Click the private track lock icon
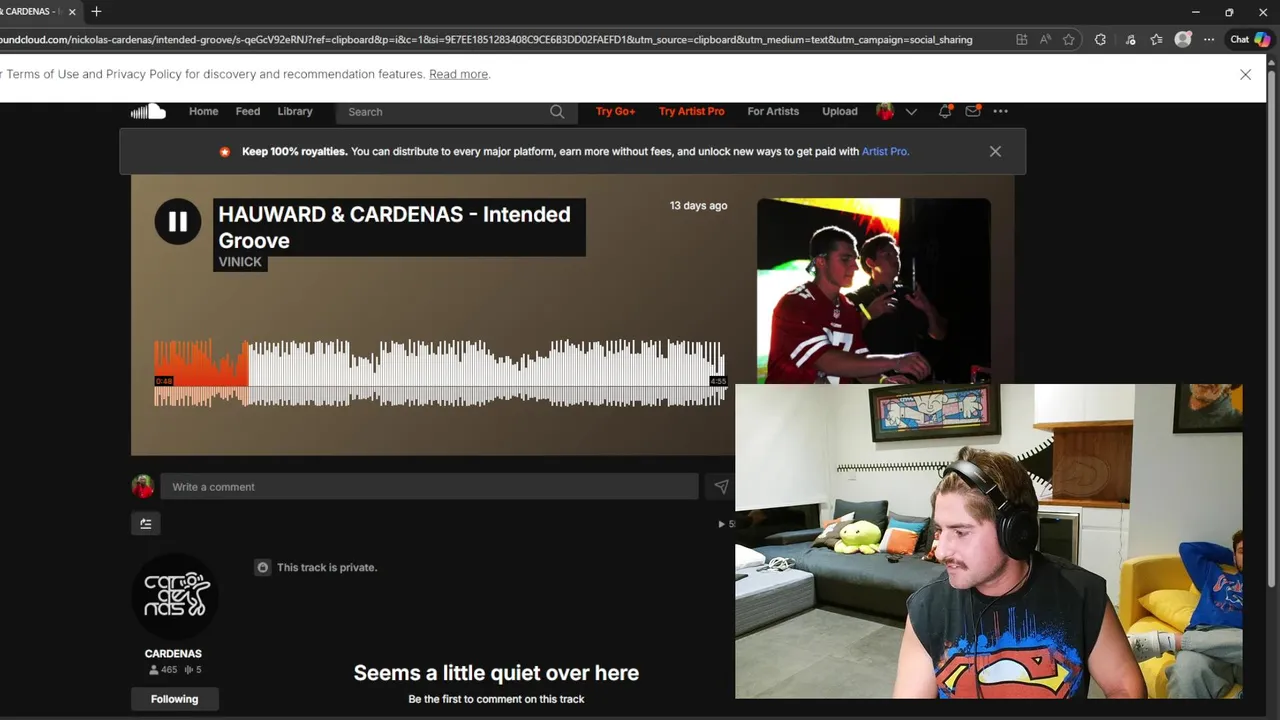The image size is (1280, 720). (x=263, y=567)
